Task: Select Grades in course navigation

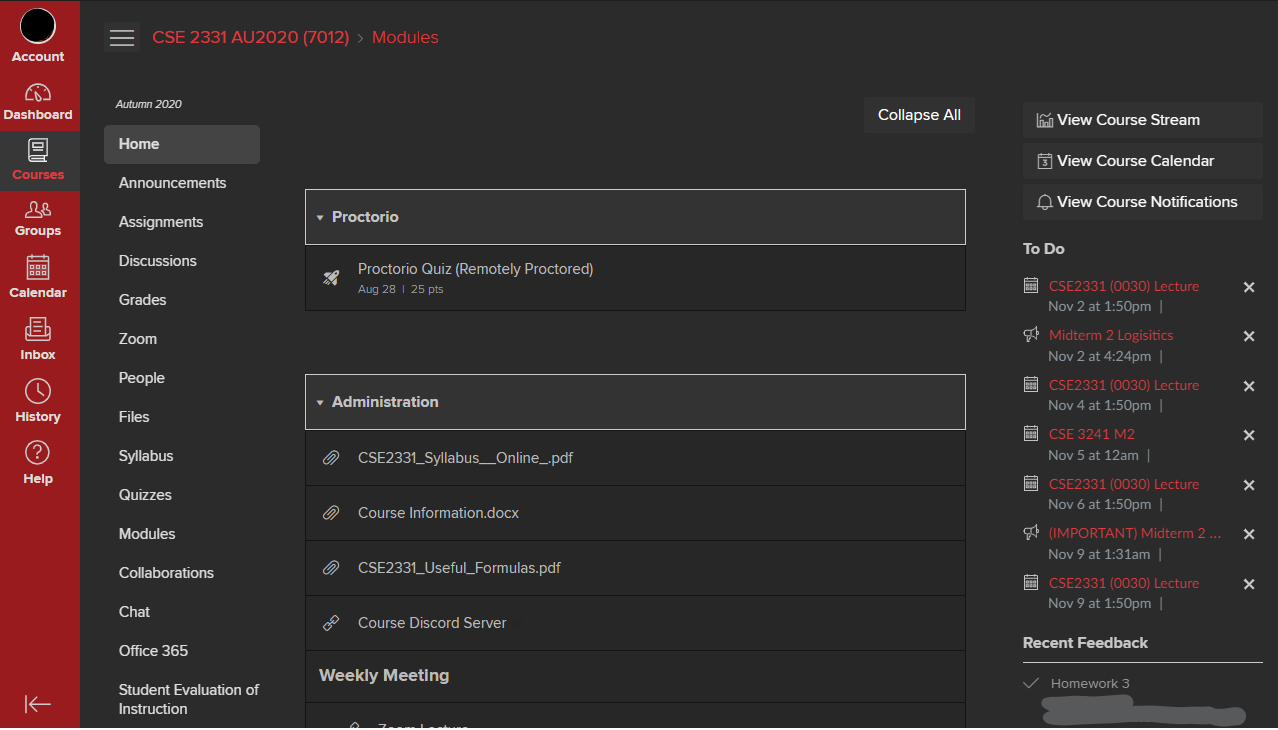Action: [143, 300]
